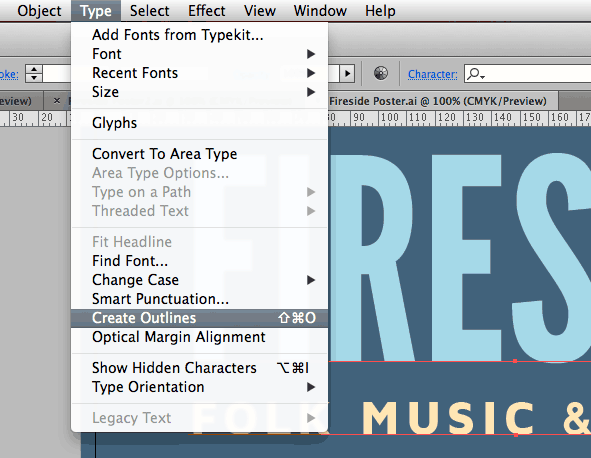Screen dimensions: 591x458
Task: Click the Recolor Artwork wheel icon
Action: click(381, 73)
